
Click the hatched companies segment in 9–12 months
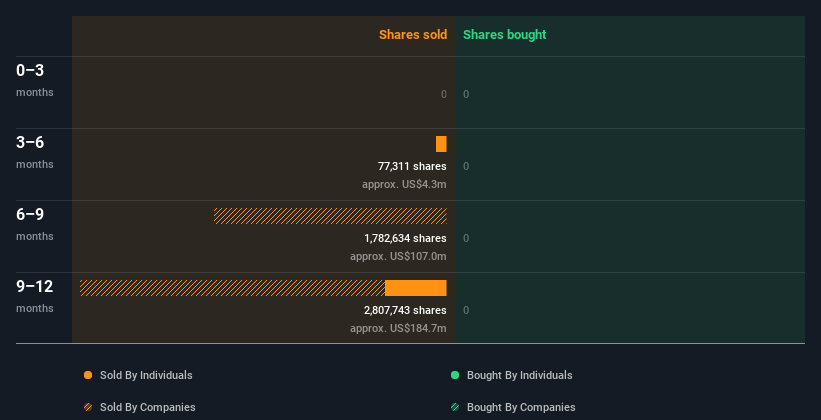(232, 288)
